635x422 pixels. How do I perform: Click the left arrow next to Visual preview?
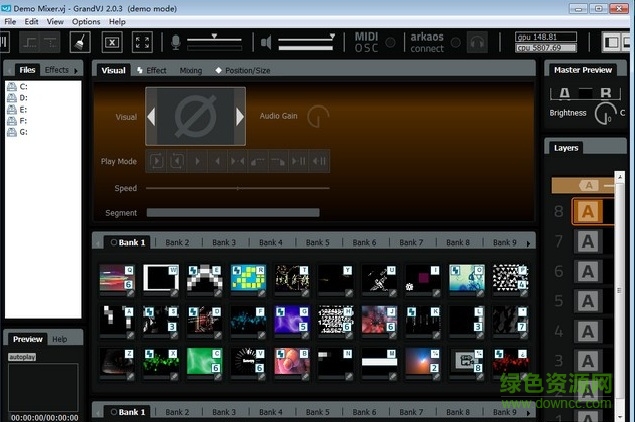coord(151,117)
